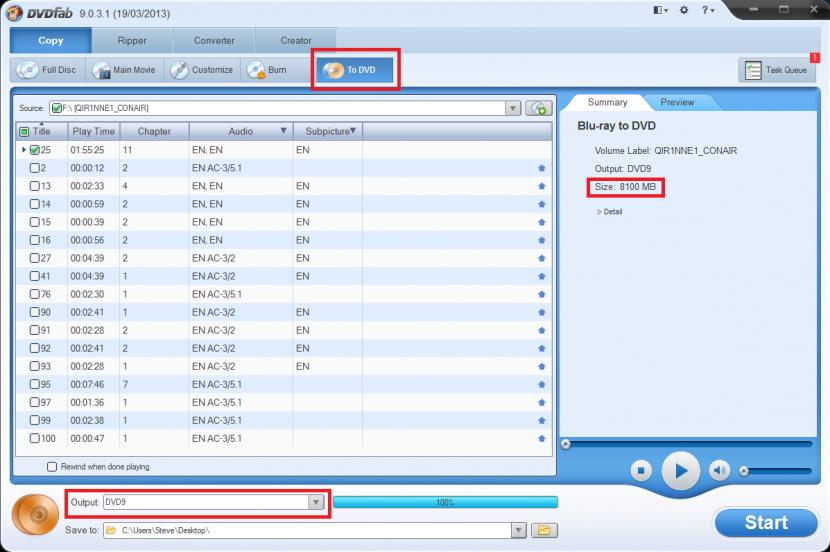Open the Save to path dropdown
Screen dimensions: 830x552
pos(519,530)
